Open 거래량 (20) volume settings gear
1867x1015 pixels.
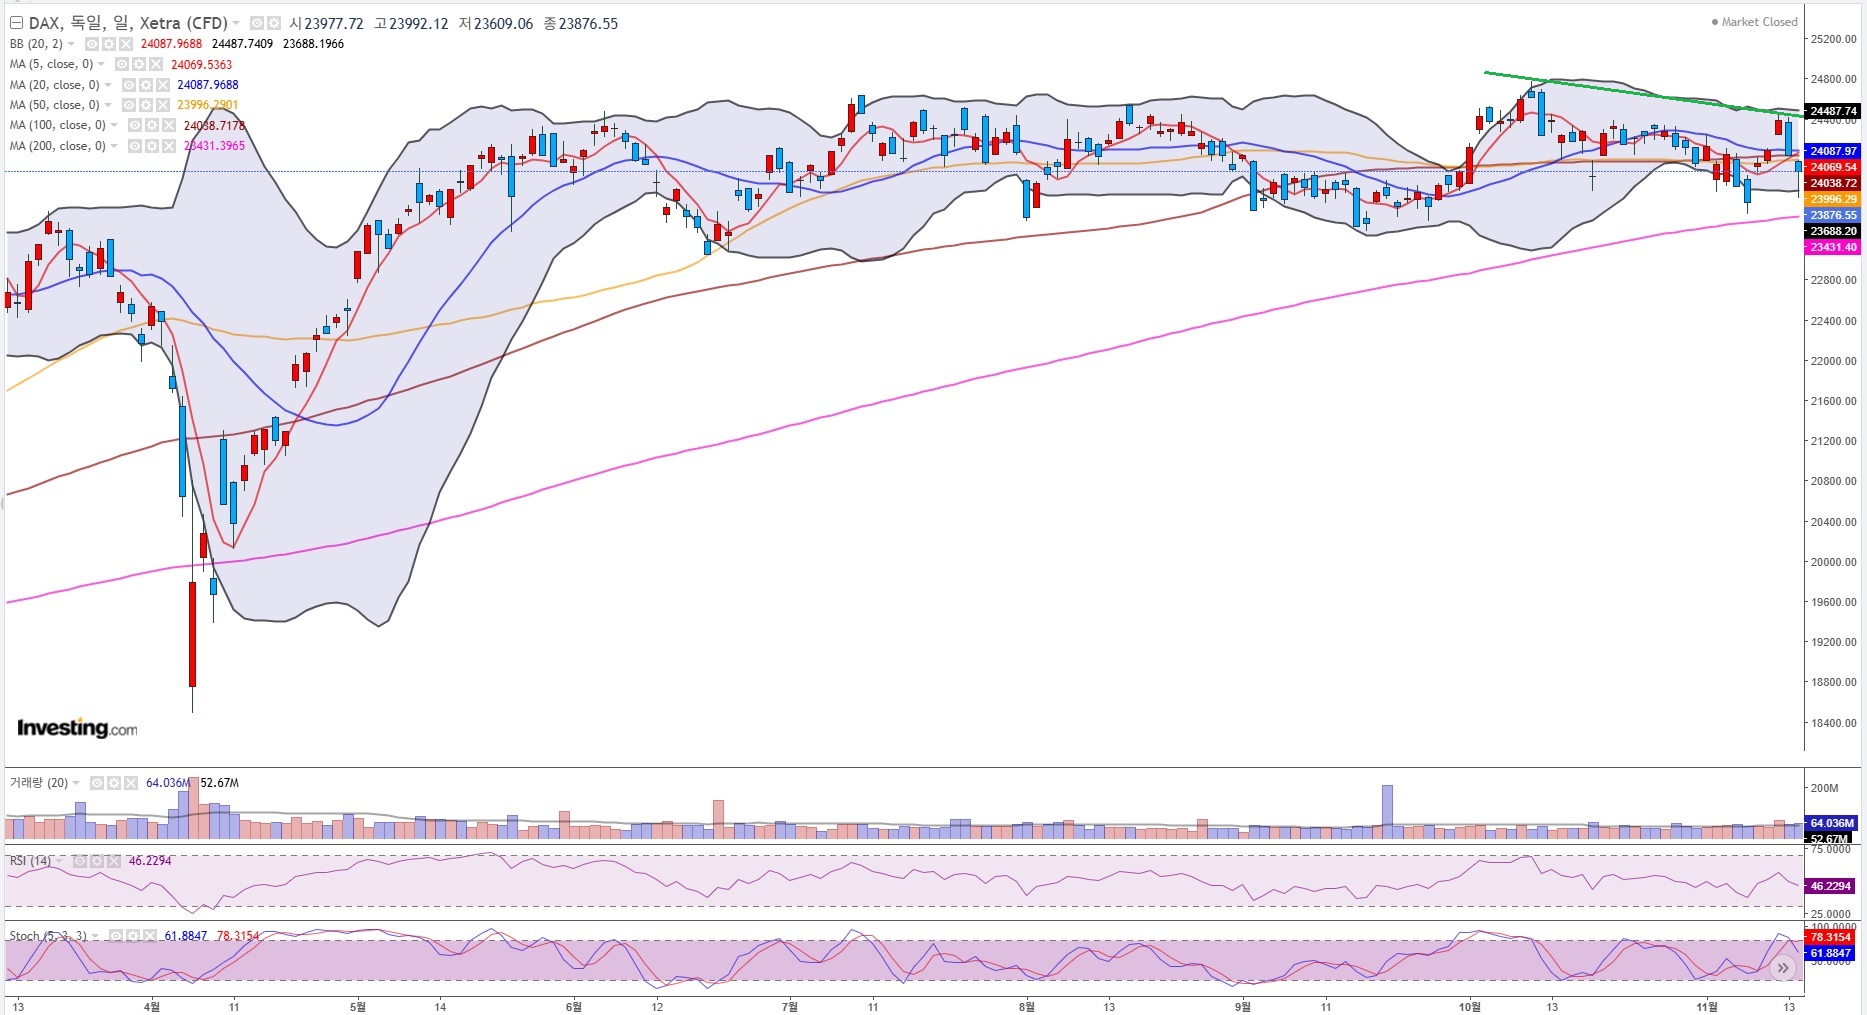pyautogui.click(x=113, y=783)
